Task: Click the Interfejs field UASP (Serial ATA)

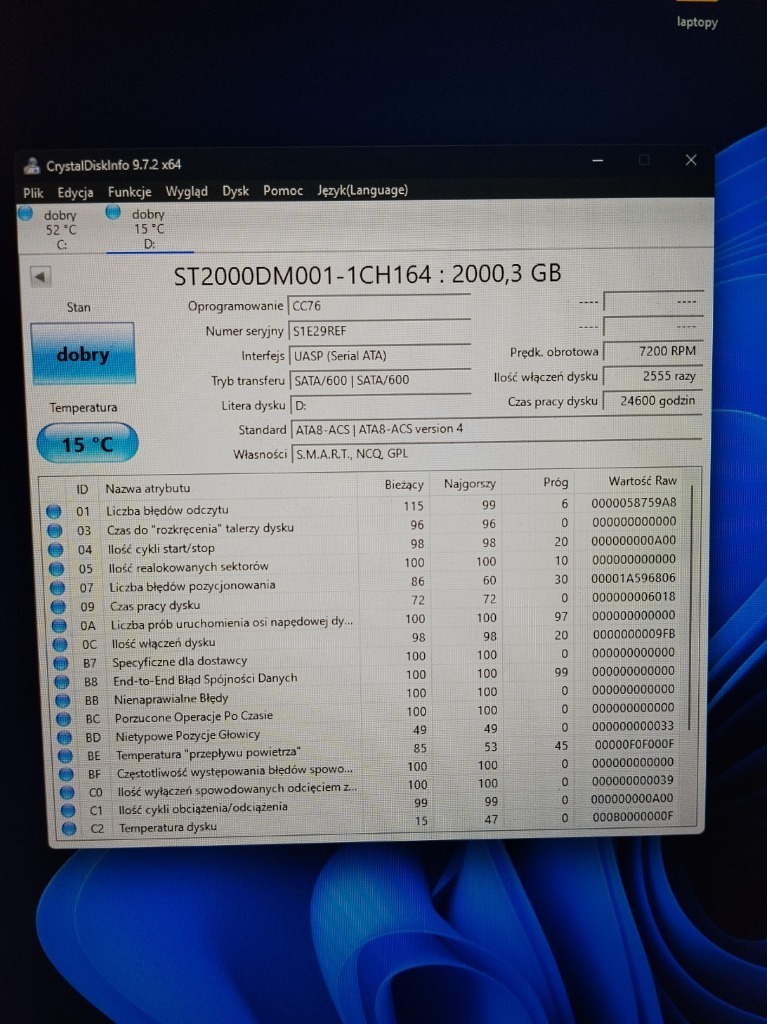Action: coord(379,356)
